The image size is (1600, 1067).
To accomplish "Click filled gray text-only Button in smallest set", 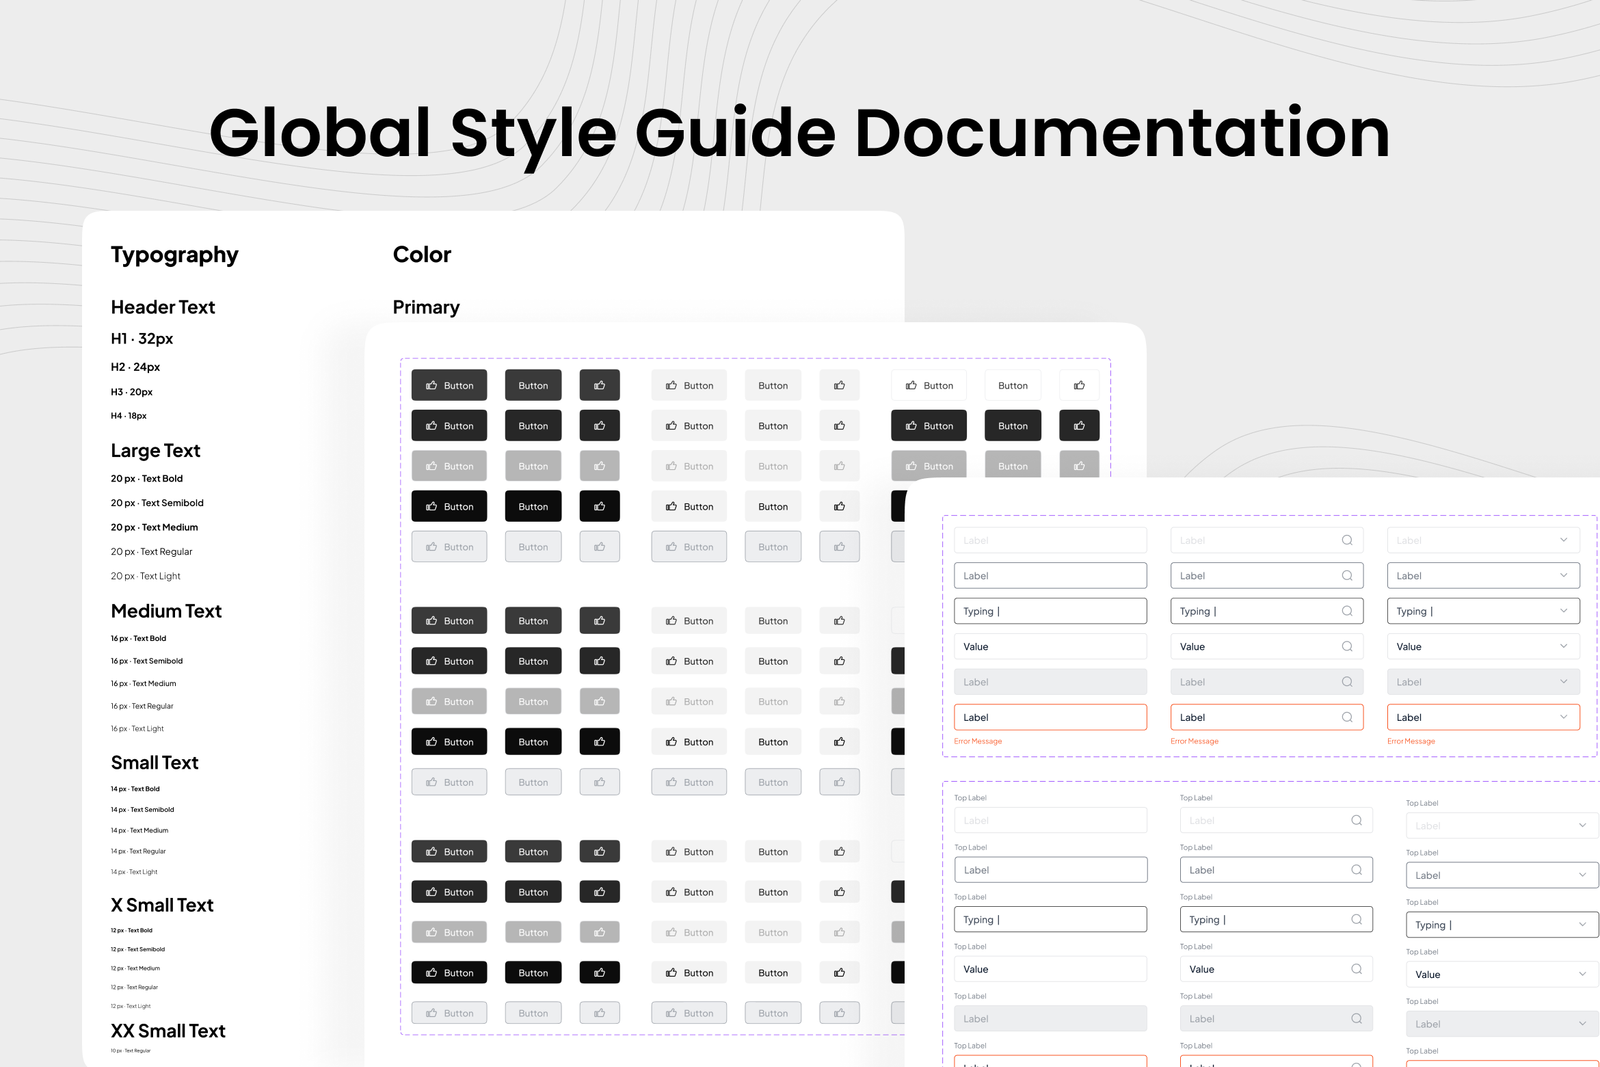I will (533, 932).
